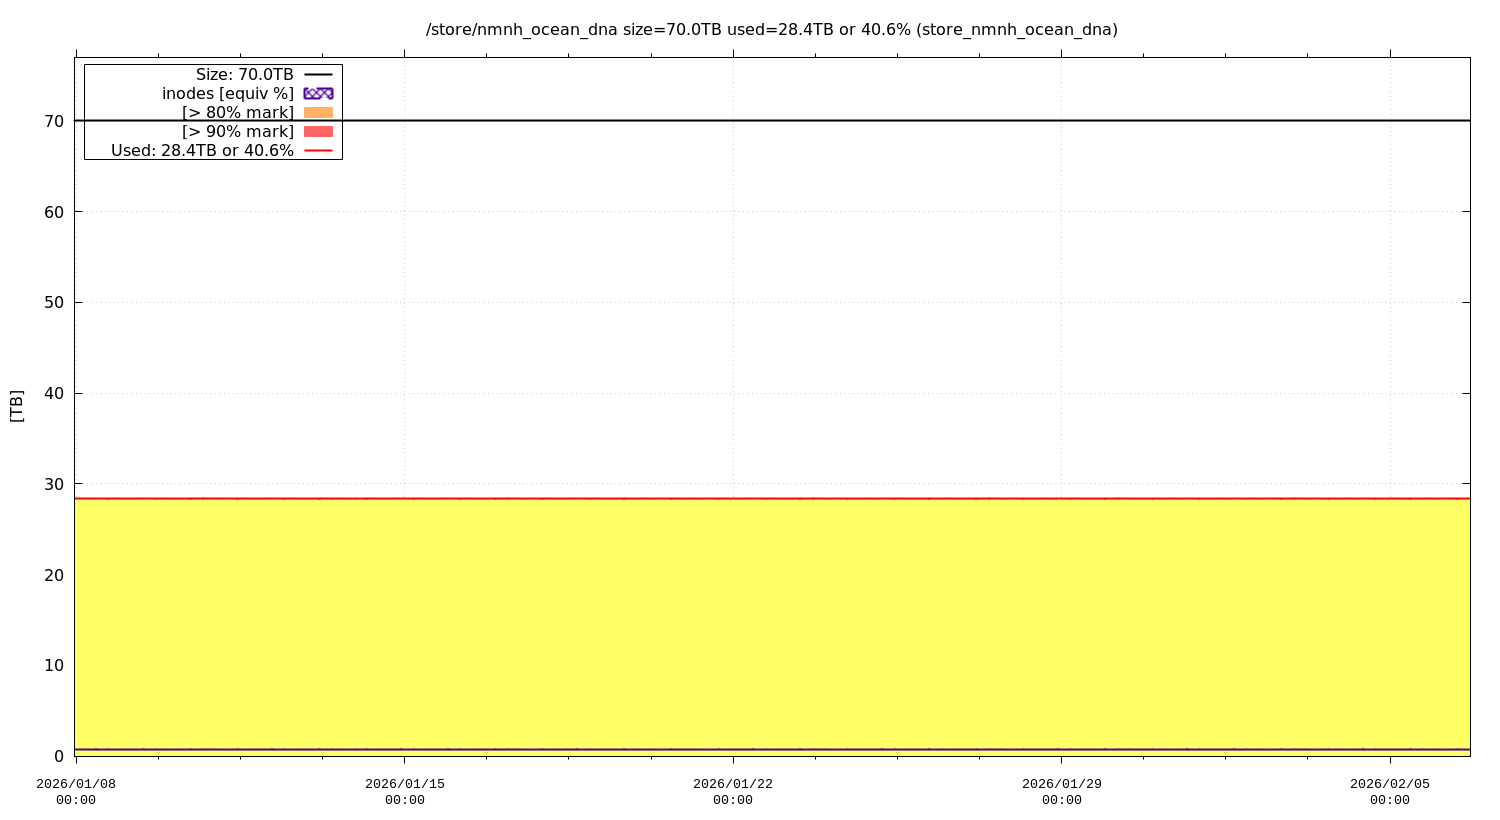Click the 2026/01/15 date axis label

tap(404, 791)
